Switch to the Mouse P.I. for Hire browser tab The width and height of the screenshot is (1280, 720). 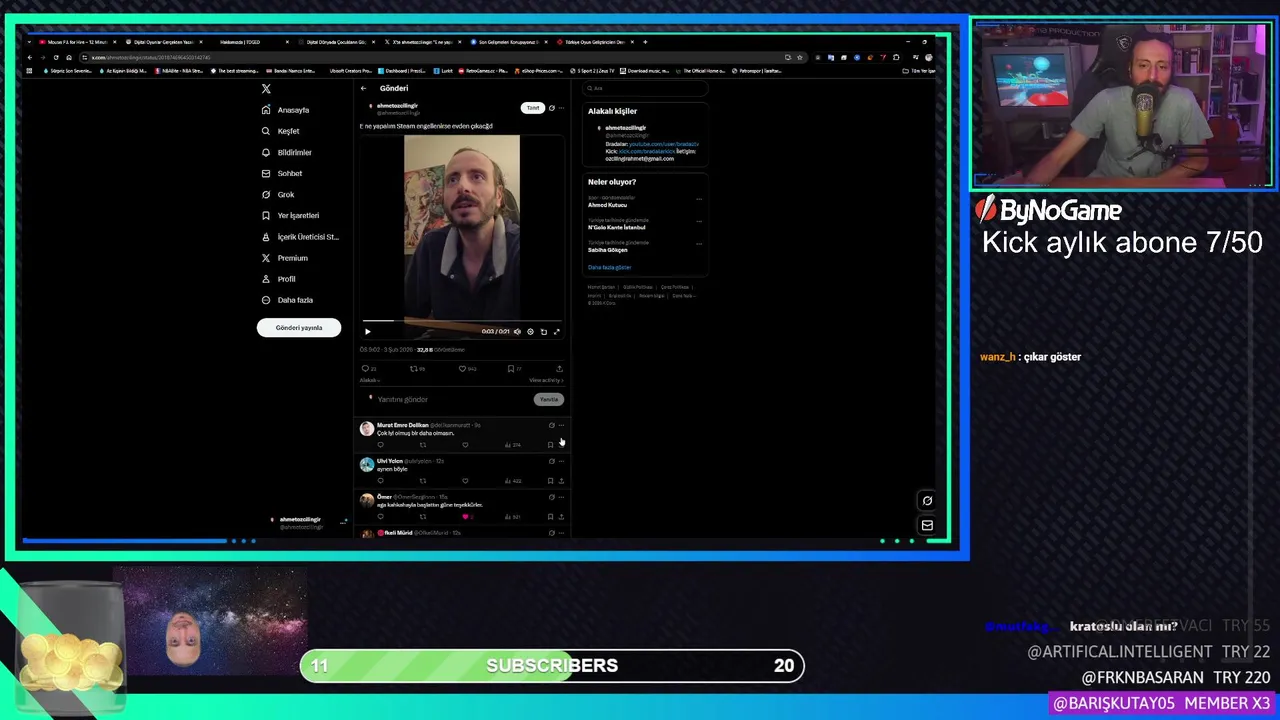76,42
